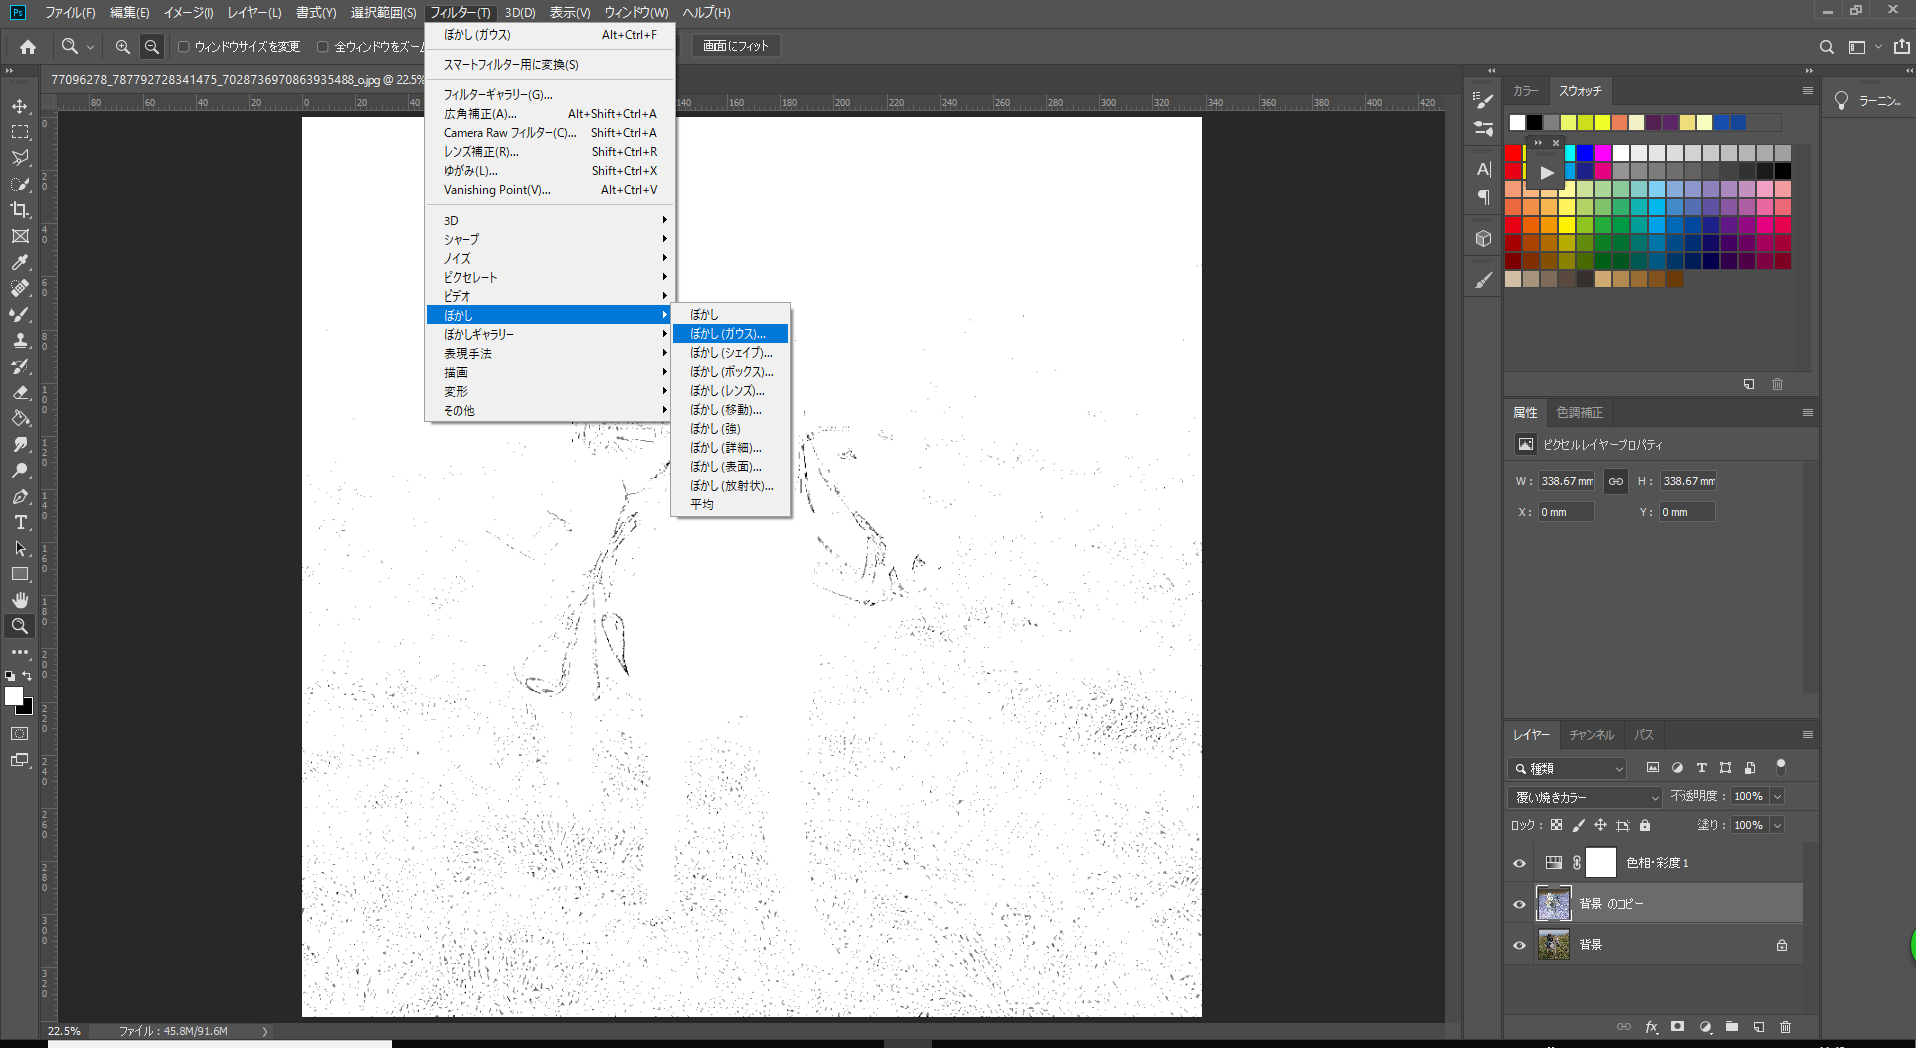Open the 不透明度 opacity dropdown arrow
The image size is (1916, 1048).
click(x=1777, y=797)
